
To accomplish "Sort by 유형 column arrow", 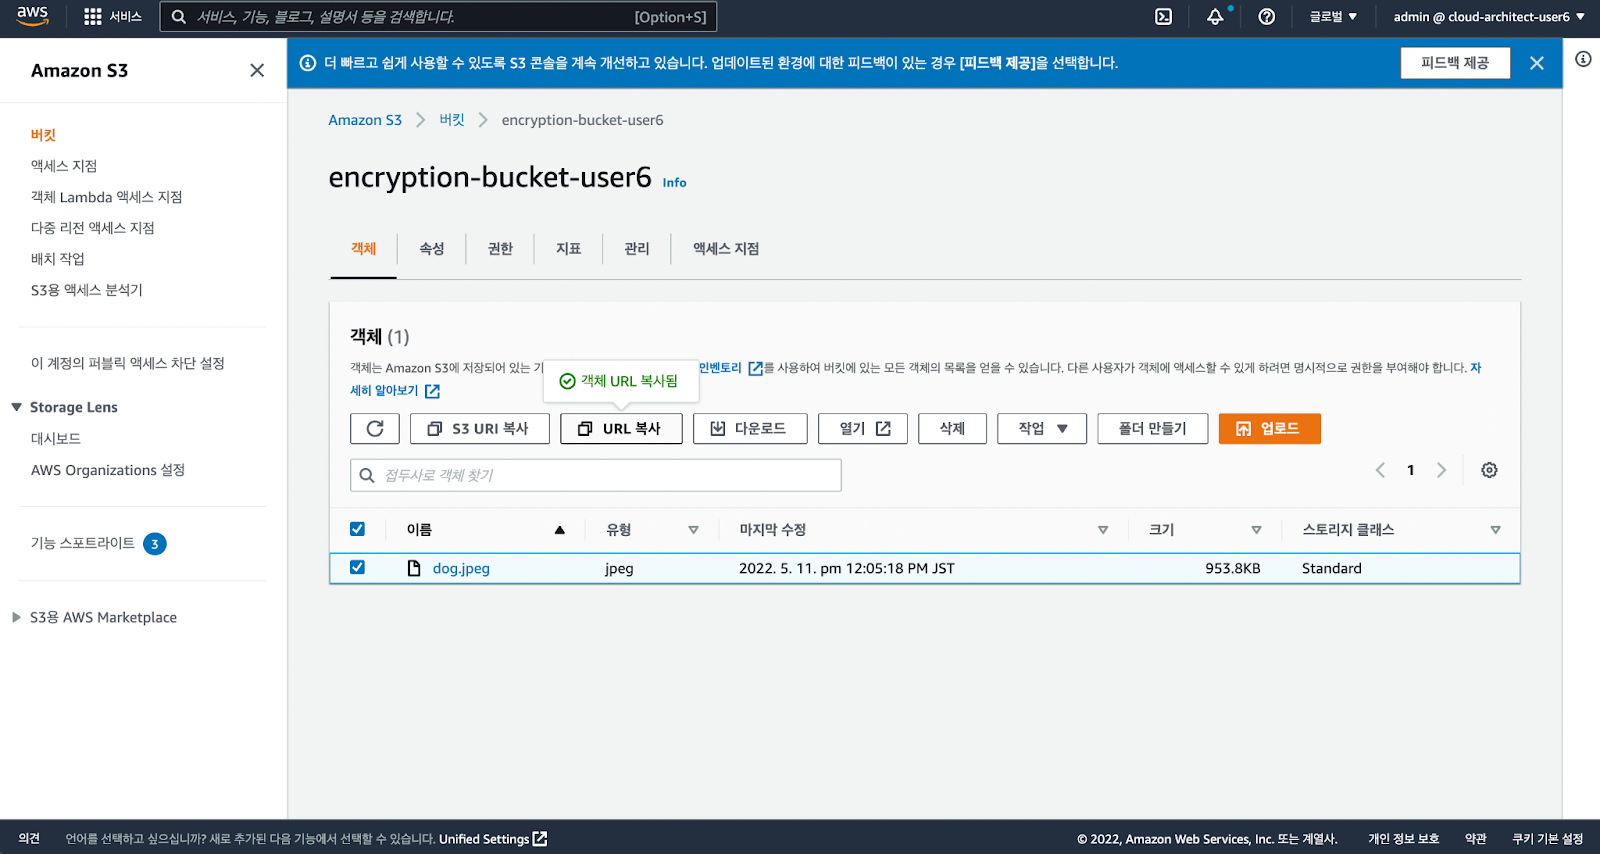I will 693,530.
